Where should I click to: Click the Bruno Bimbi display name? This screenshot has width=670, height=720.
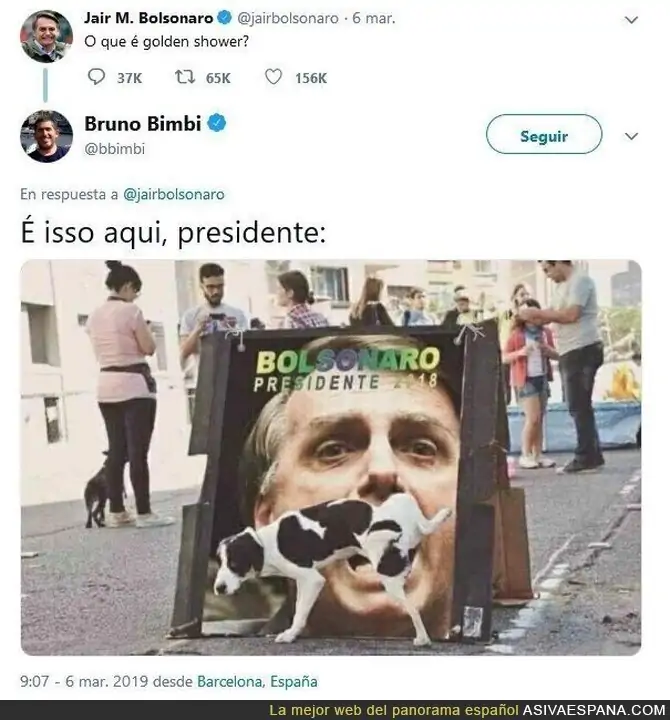point(143,124)
